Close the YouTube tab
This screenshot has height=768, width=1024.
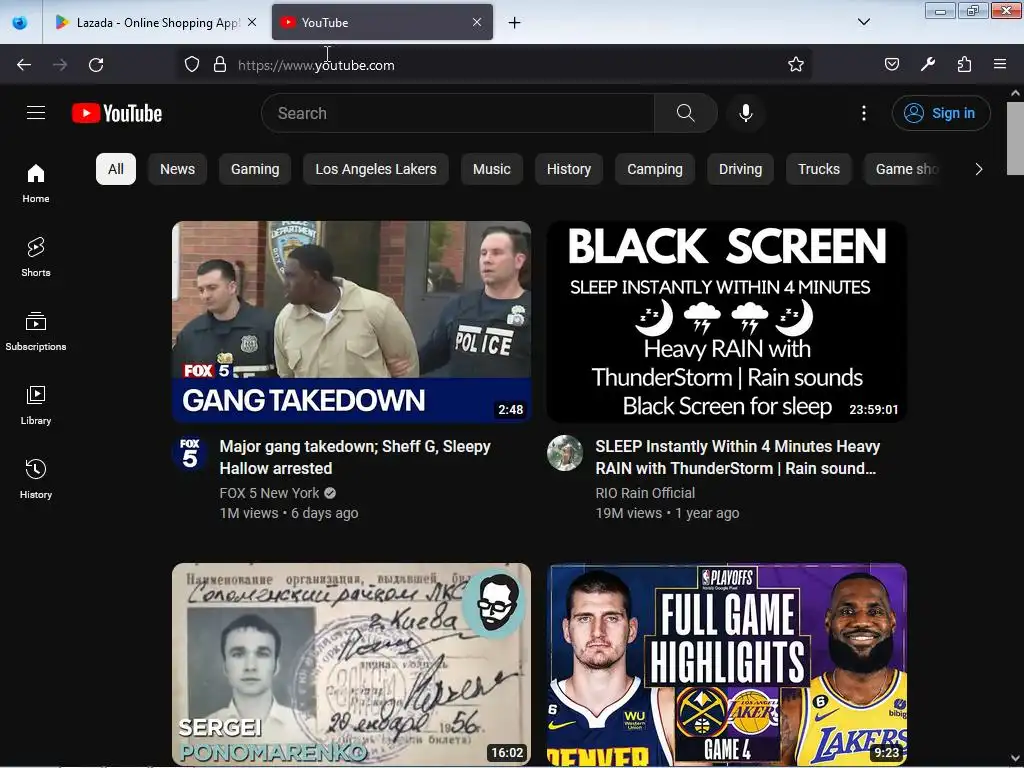[x=477, y=22]
